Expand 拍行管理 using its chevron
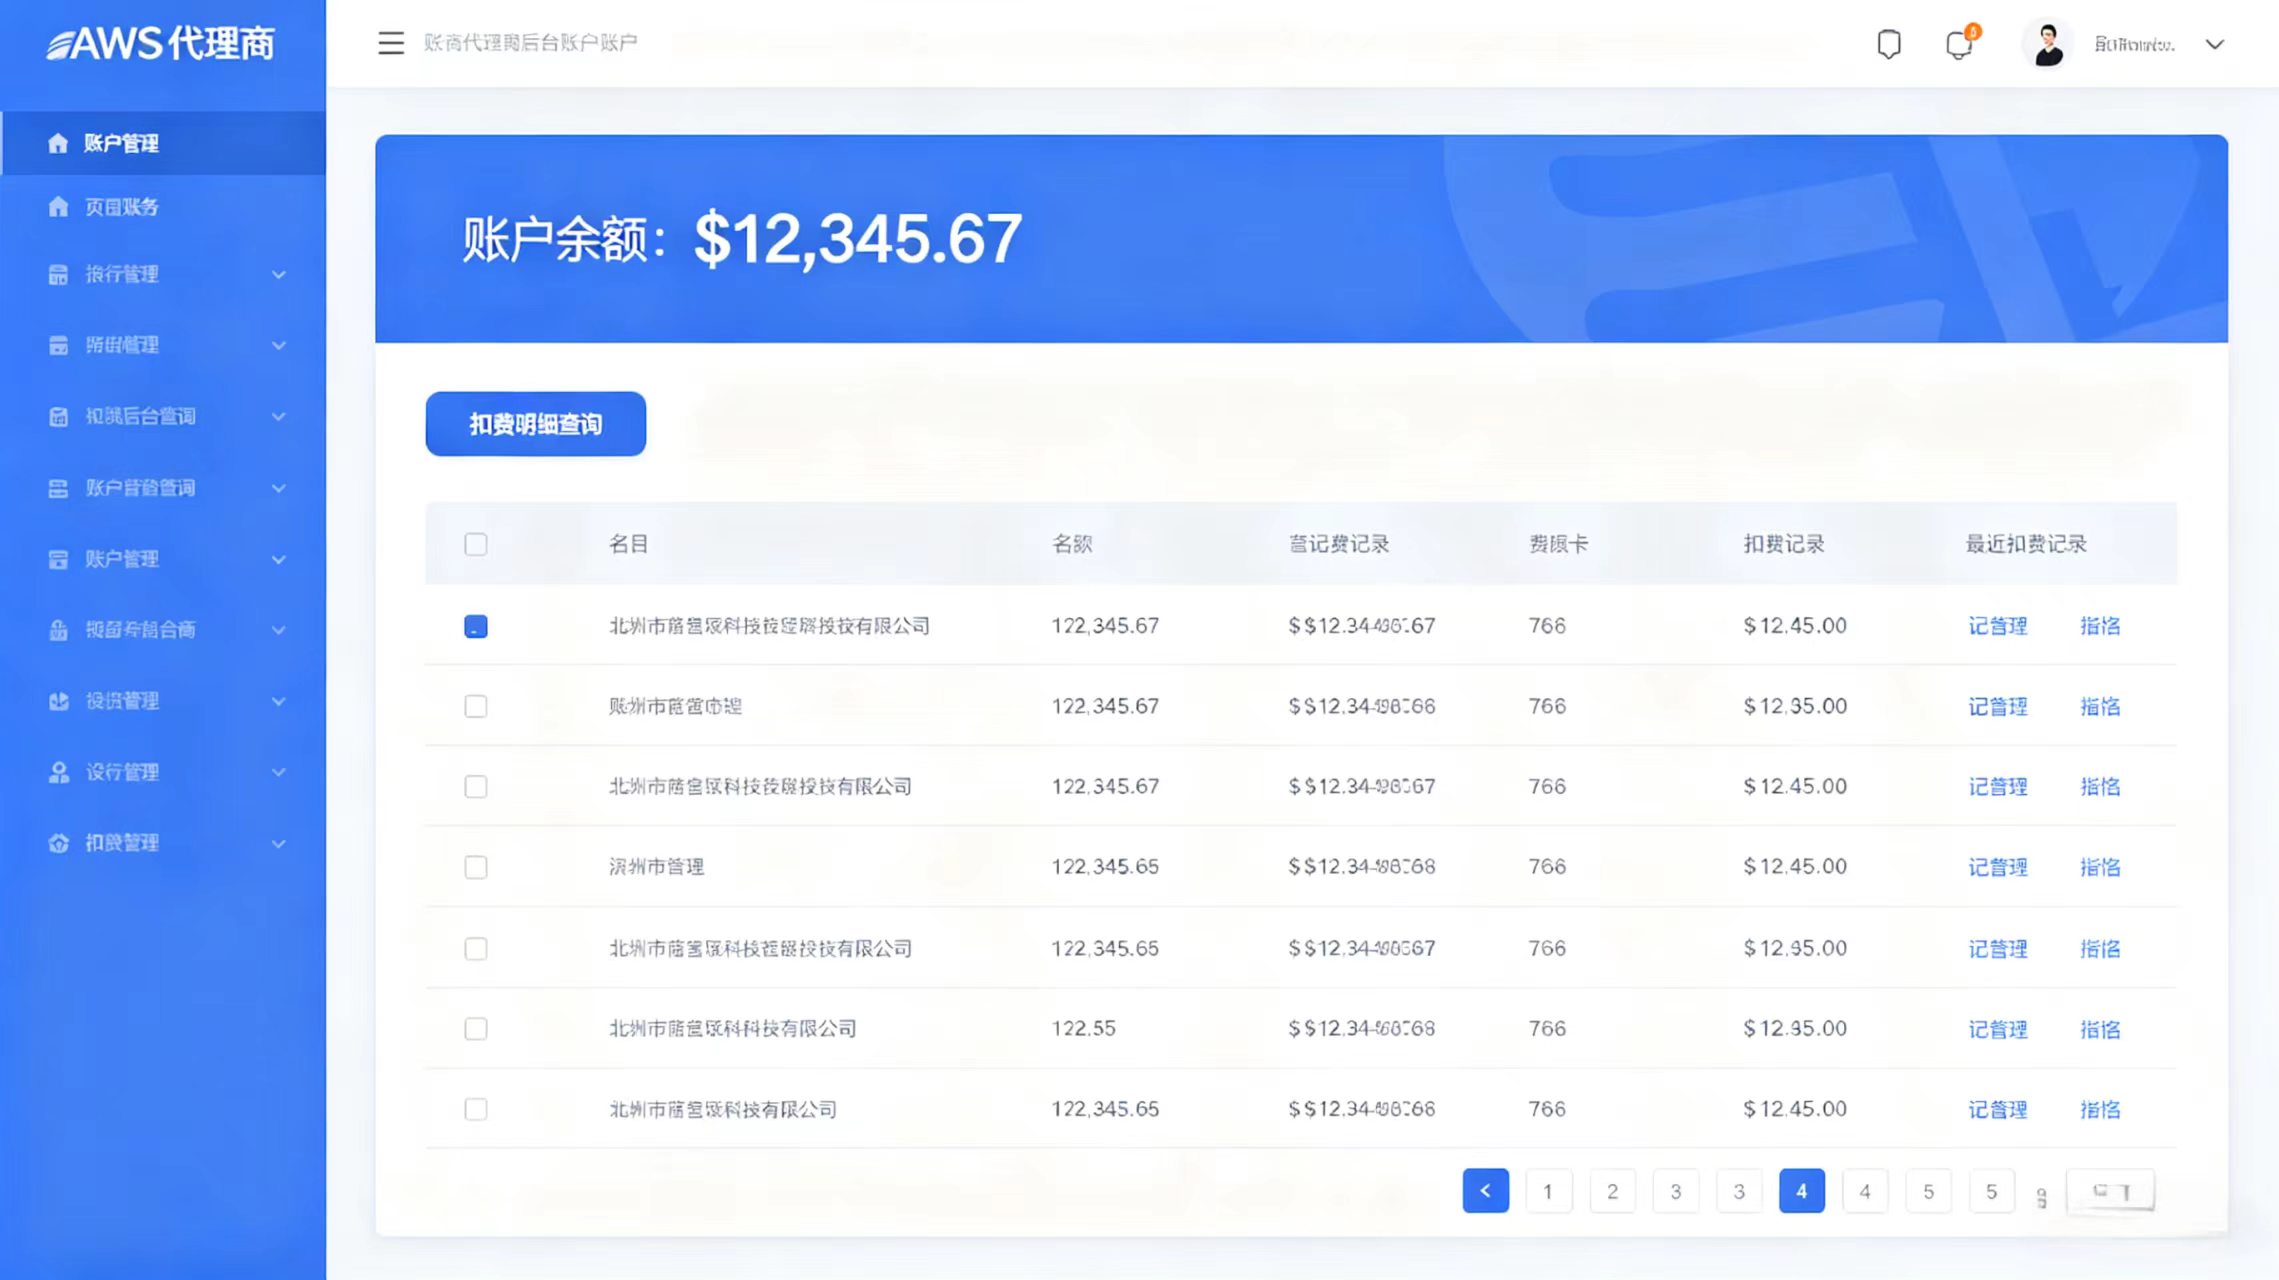This screenshot has height=1280, width=2279. tap(279, 274)
